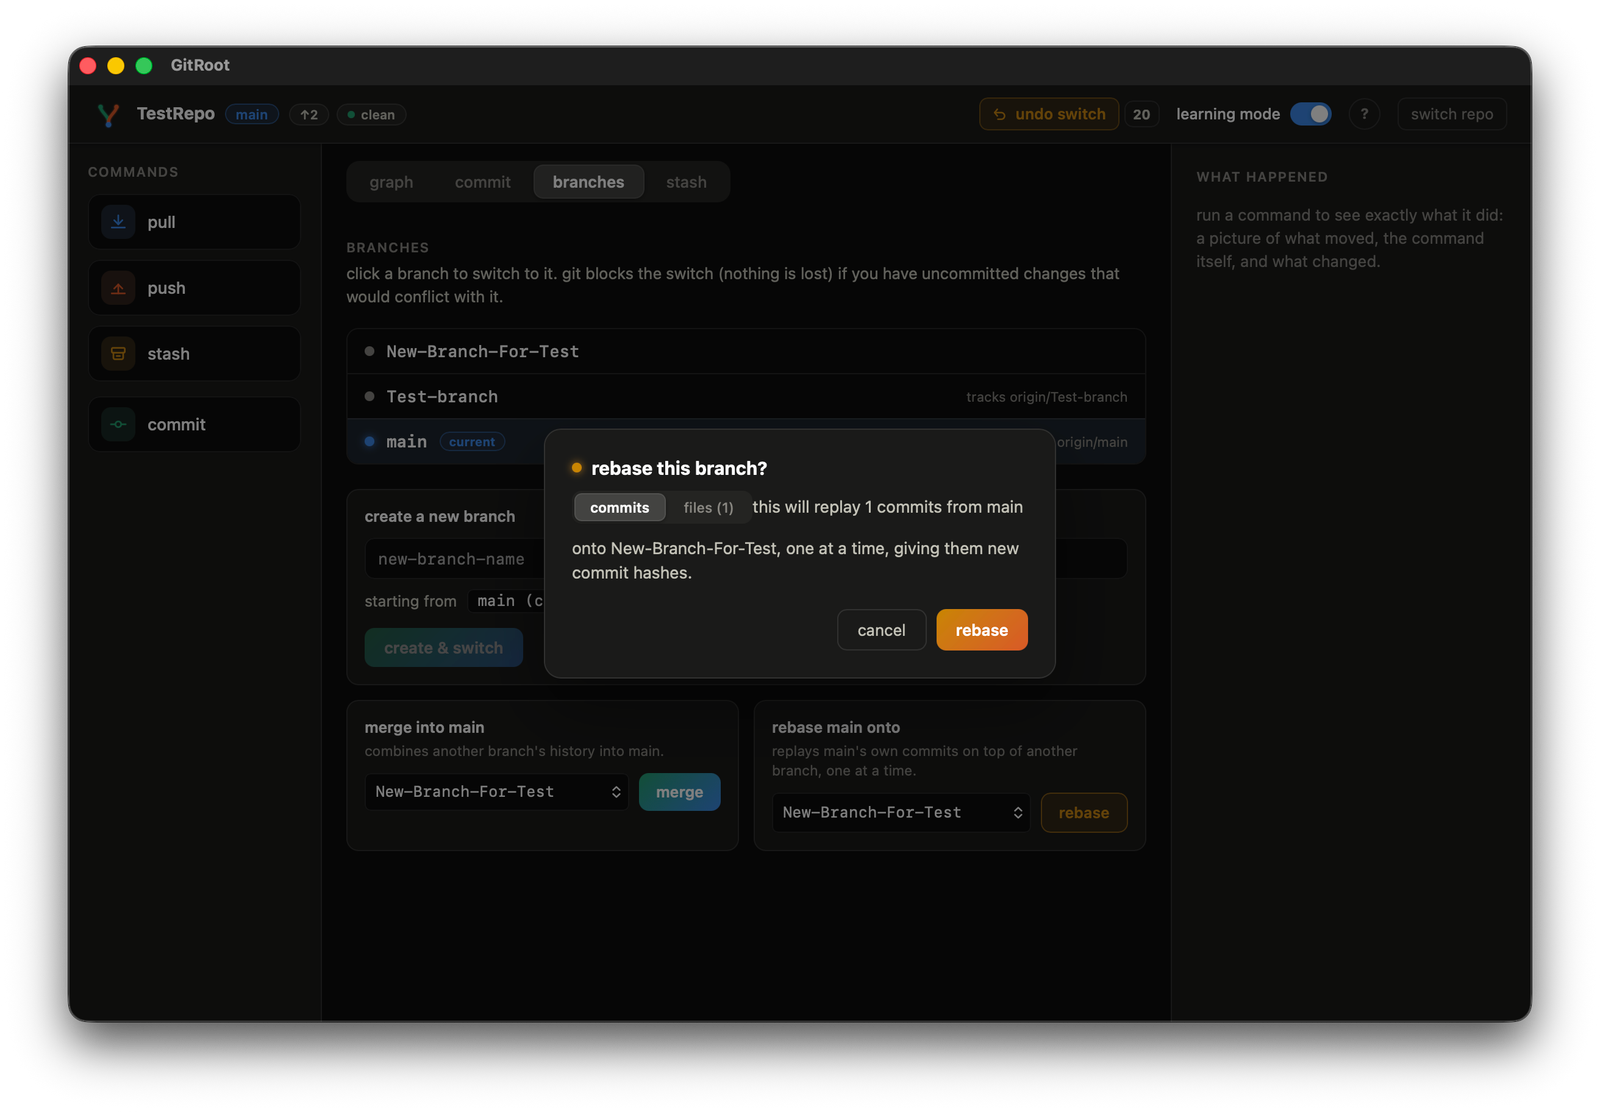Click the 20 counter badge
The width and height of the screenshot is (1600, 1112).
[1141, 114]
